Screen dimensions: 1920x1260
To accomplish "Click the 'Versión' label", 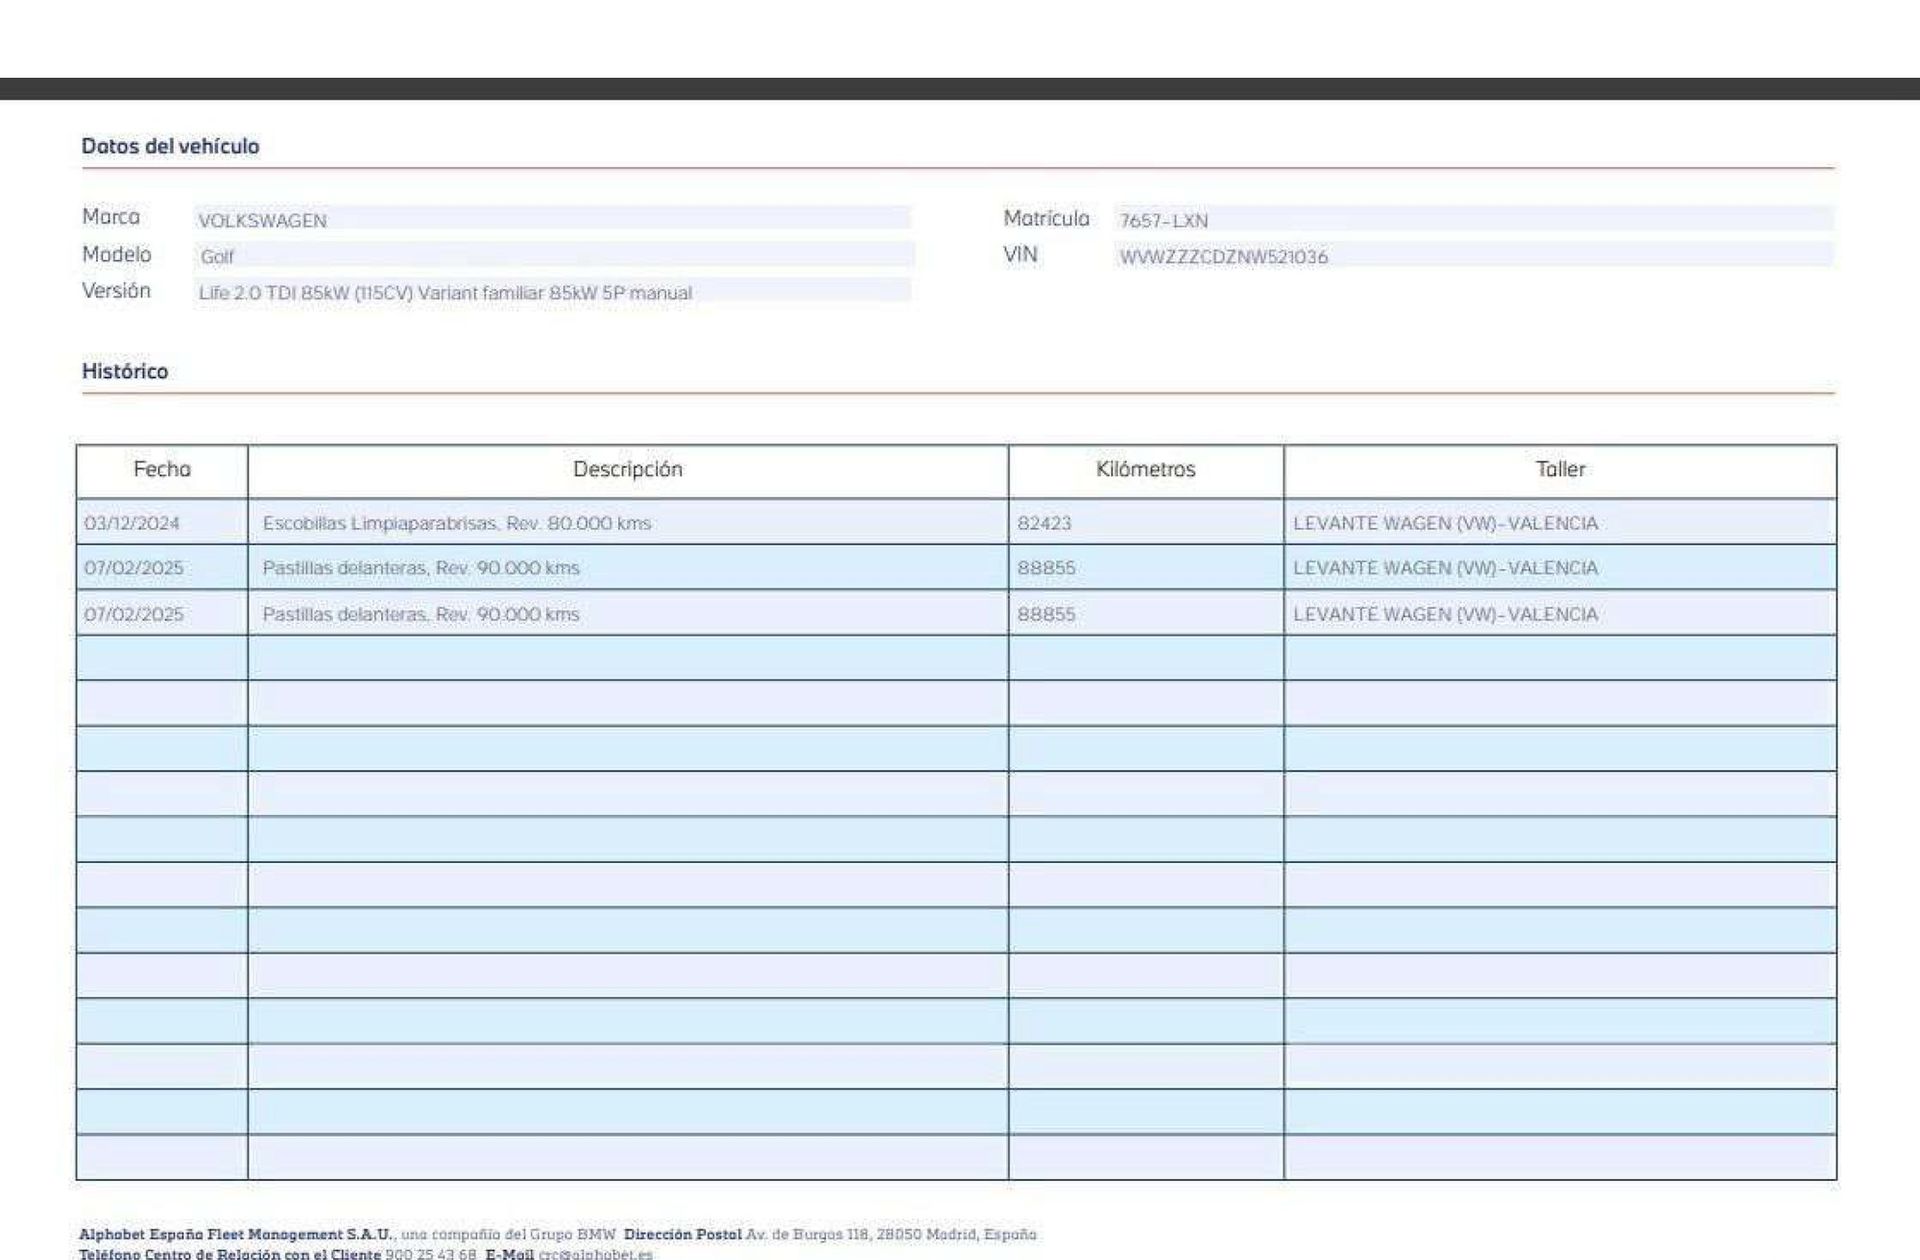I will (116, 290).
